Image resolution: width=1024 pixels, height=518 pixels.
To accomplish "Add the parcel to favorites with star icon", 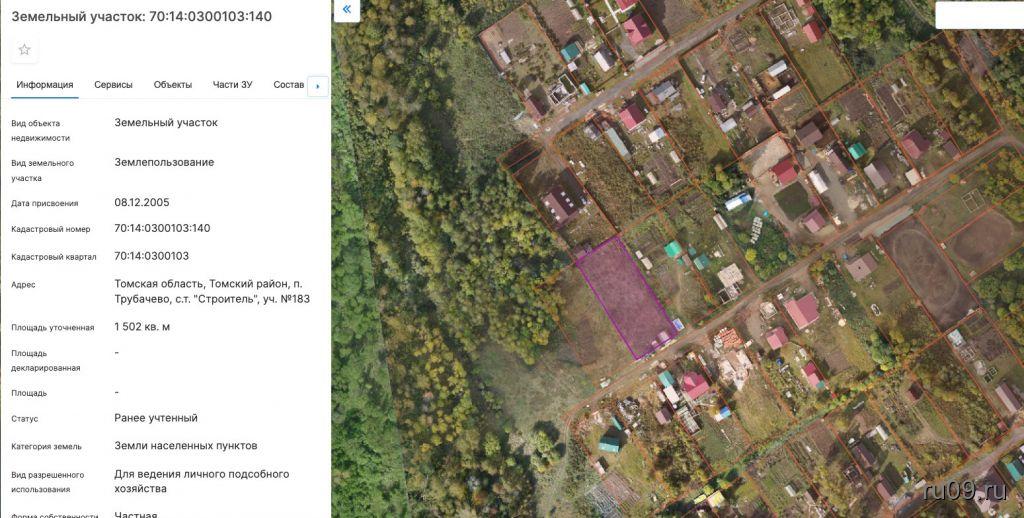I will [x=25, y=50].
